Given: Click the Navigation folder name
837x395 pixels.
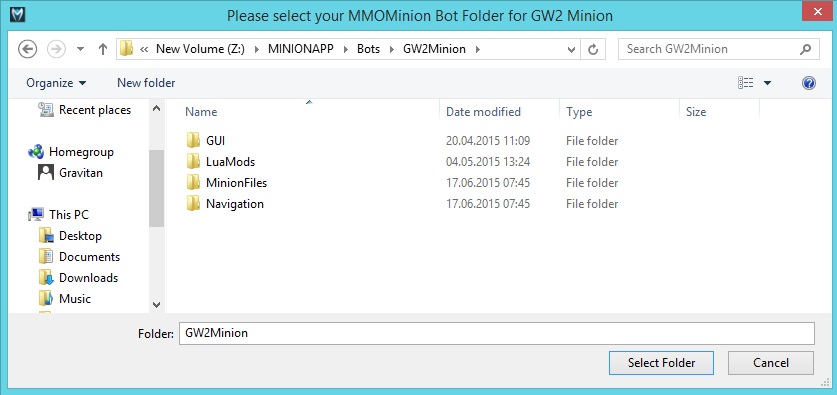Looking at the screenshot, I should pos(235,203).
